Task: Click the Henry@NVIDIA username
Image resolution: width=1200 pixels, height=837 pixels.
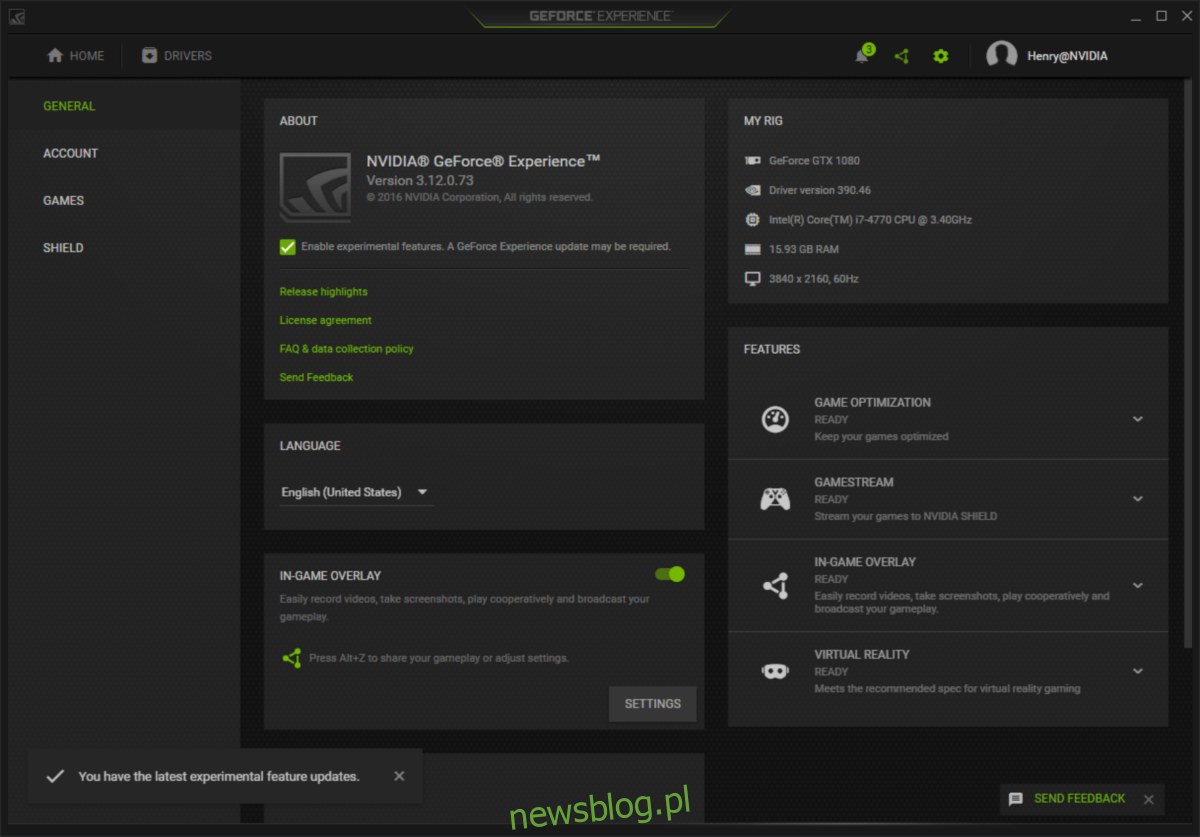Action: [1067, 56]
